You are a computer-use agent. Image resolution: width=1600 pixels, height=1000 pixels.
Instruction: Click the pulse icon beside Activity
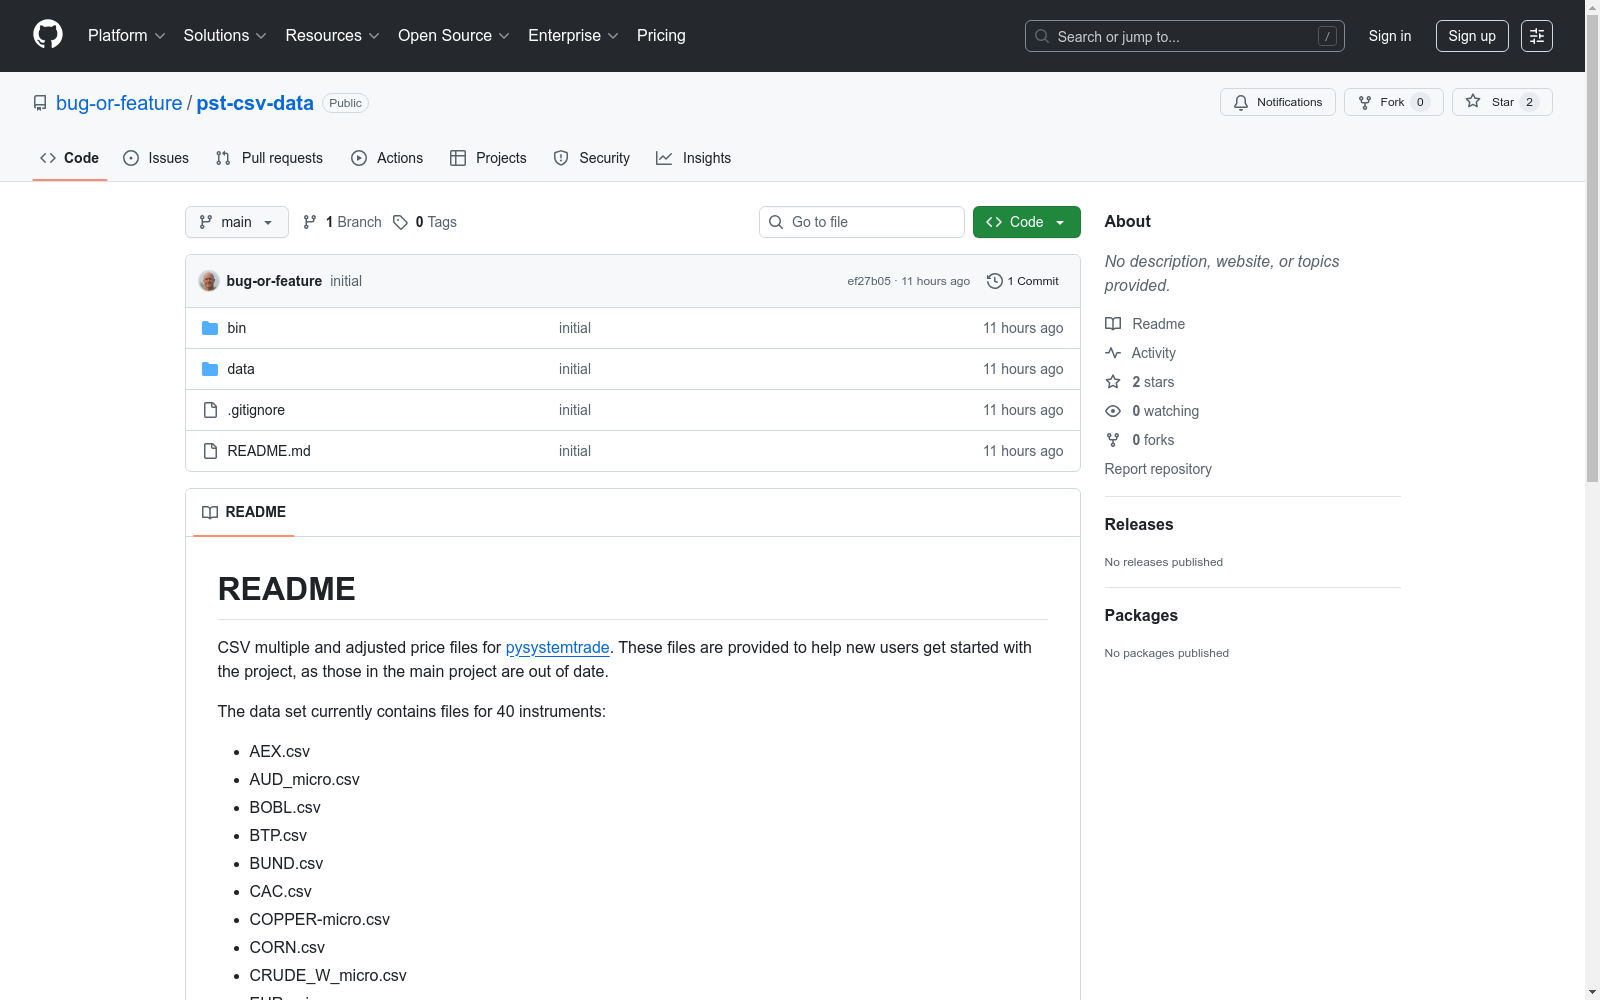click(x=1113, y=353)
